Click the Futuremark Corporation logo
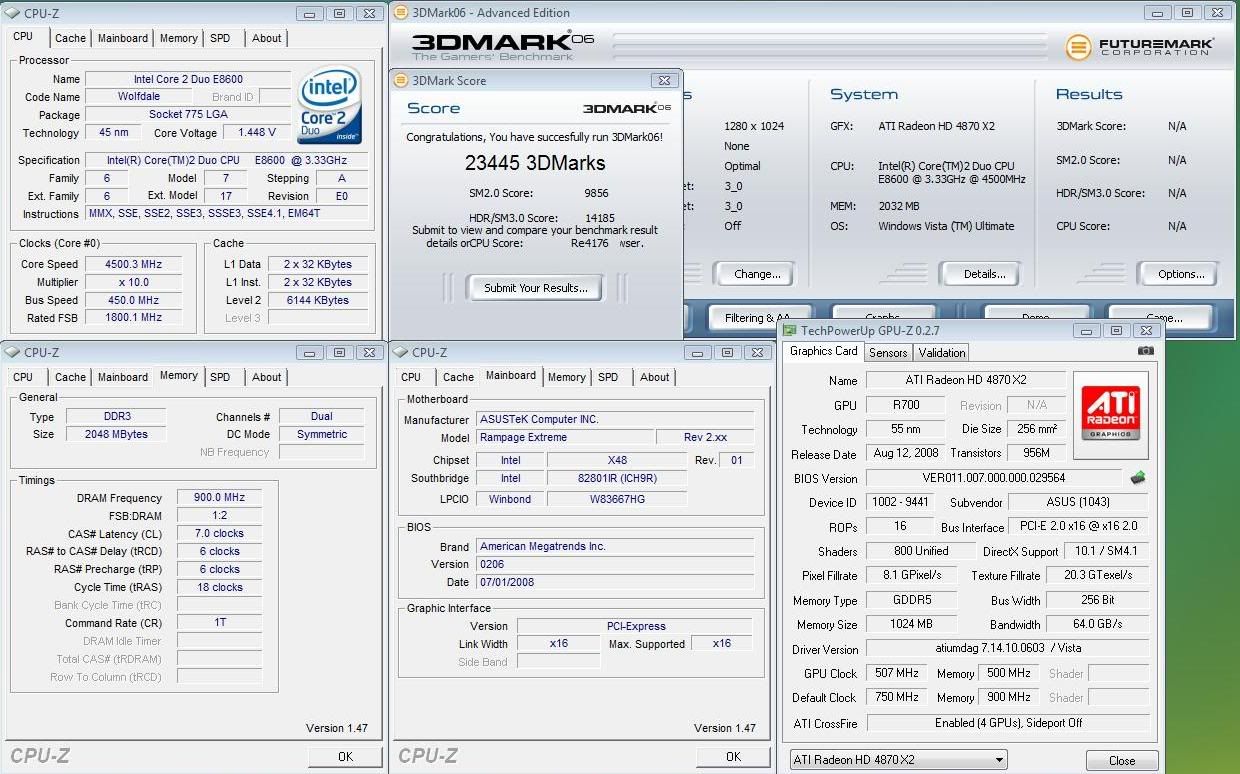Image resolution: width=1240 pixels, height=774 pixels. point(1140,46)
